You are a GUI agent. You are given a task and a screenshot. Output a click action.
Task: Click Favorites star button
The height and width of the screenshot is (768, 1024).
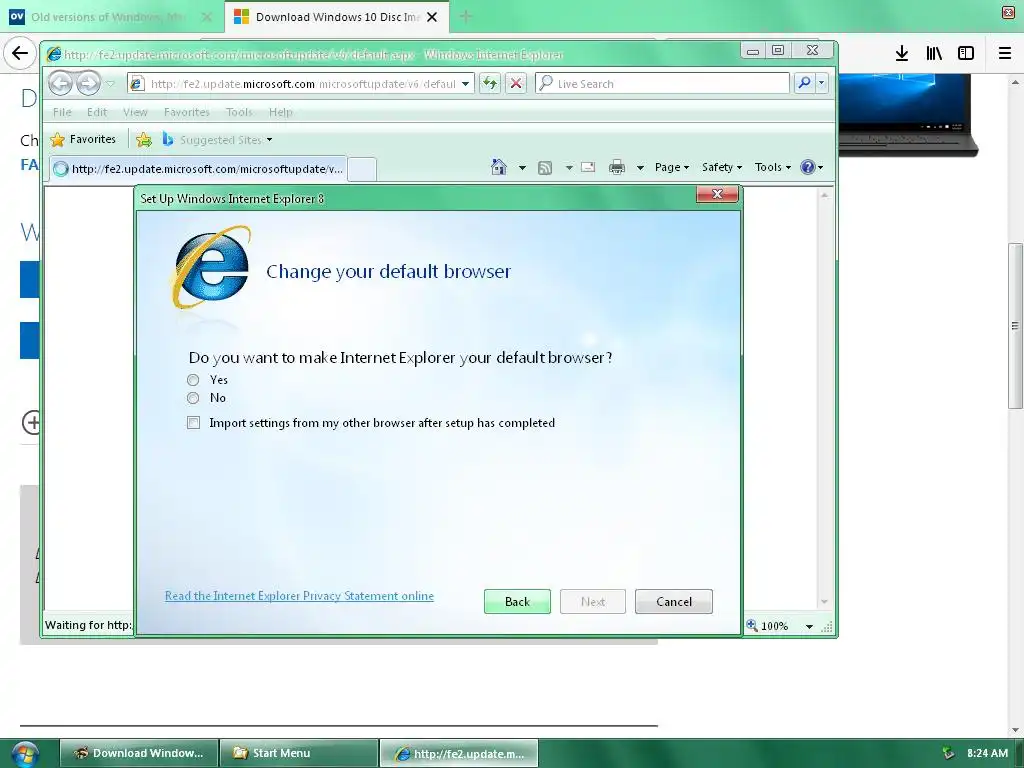tap(83, 139)
